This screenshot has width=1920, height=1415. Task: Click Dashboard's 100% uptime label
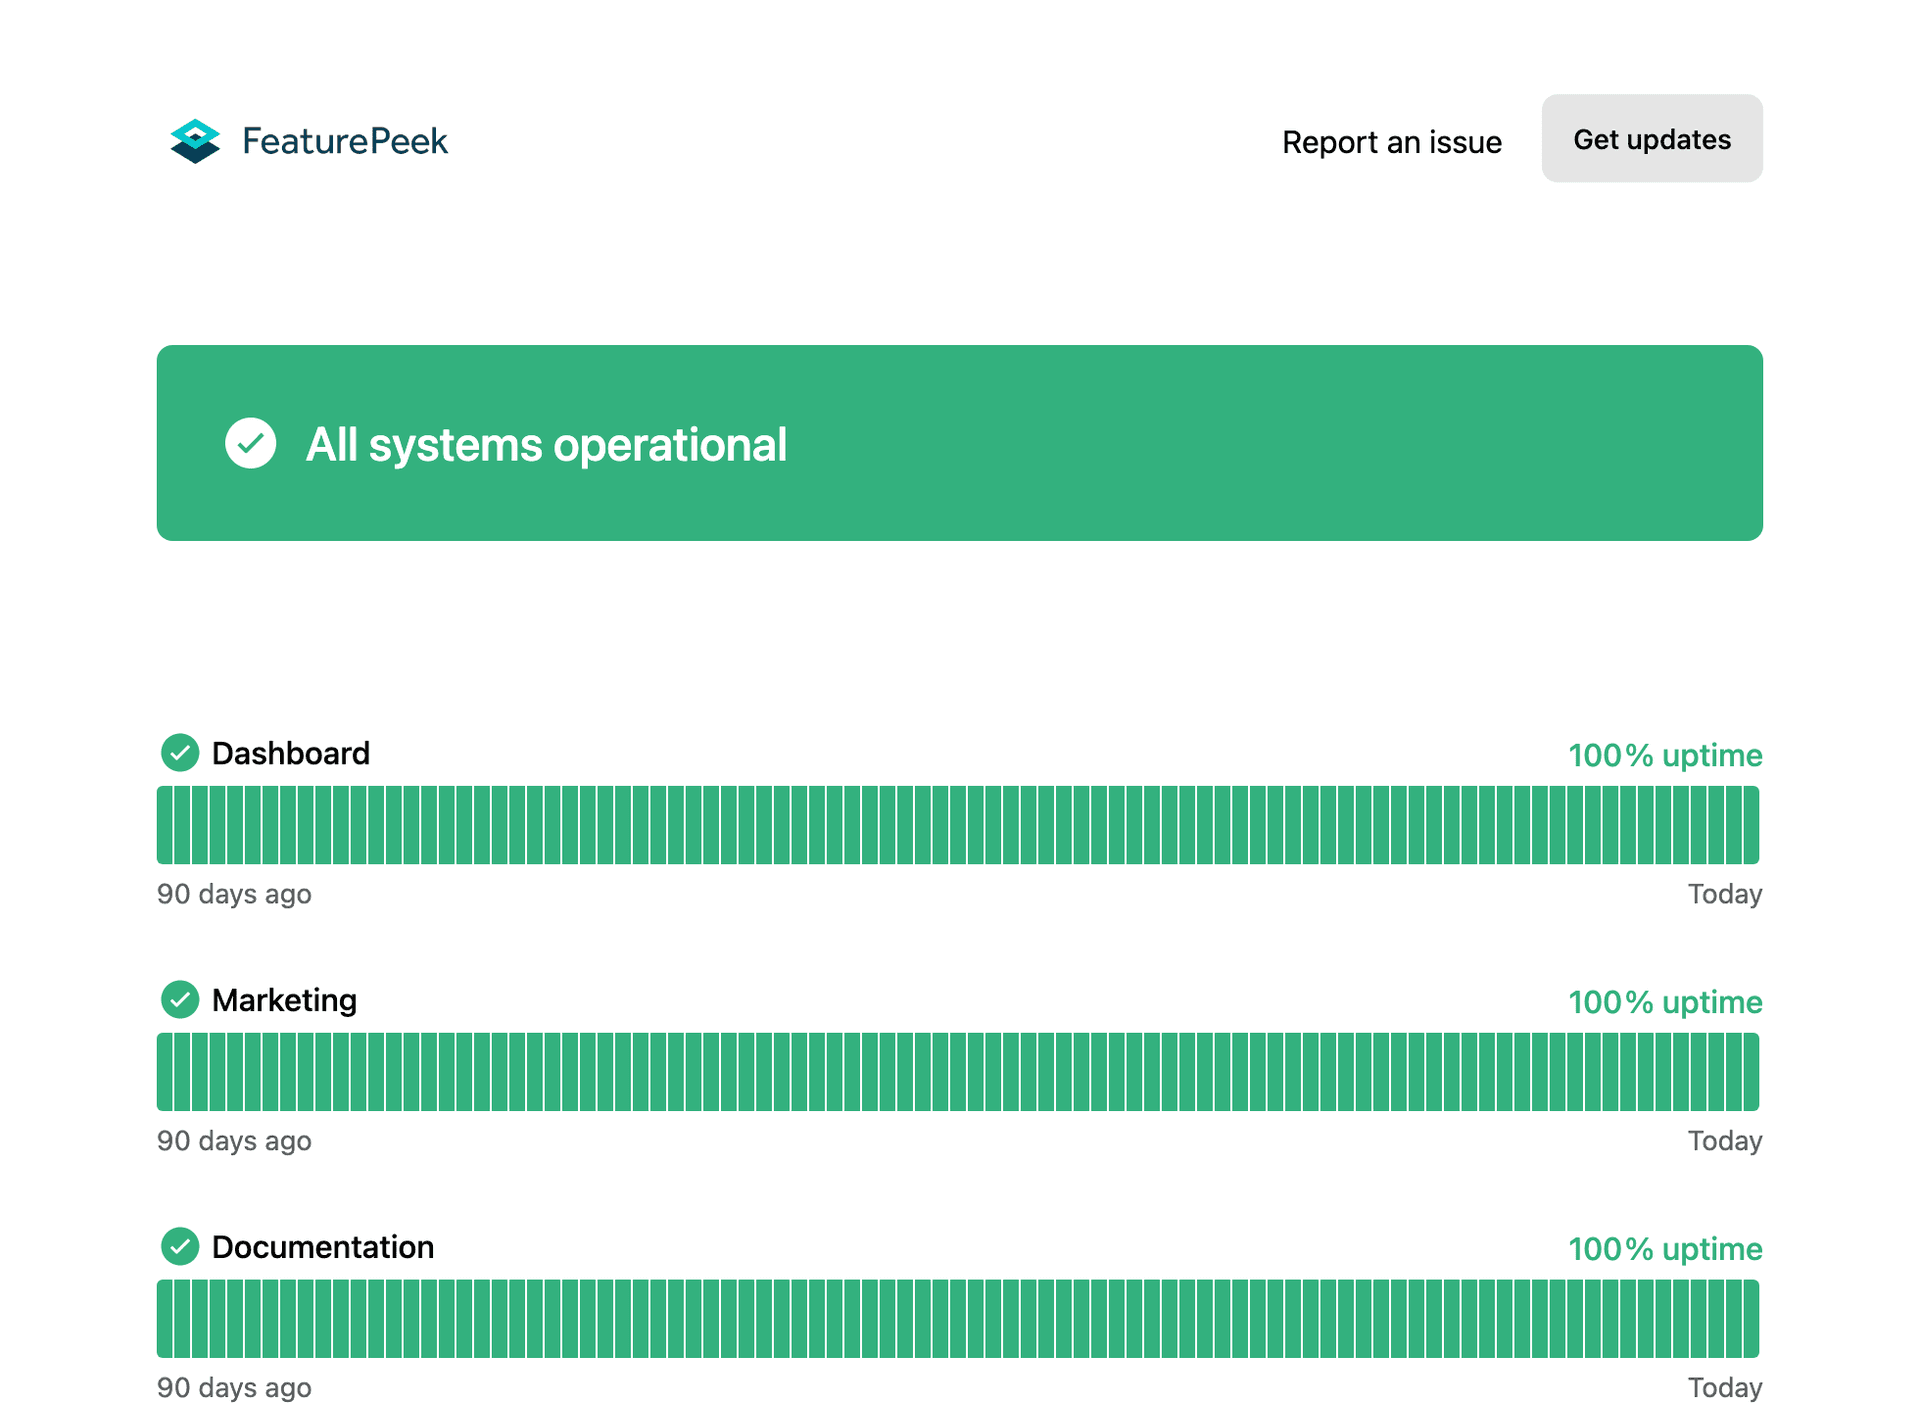pyautogui.click(x=1665, y=755)
